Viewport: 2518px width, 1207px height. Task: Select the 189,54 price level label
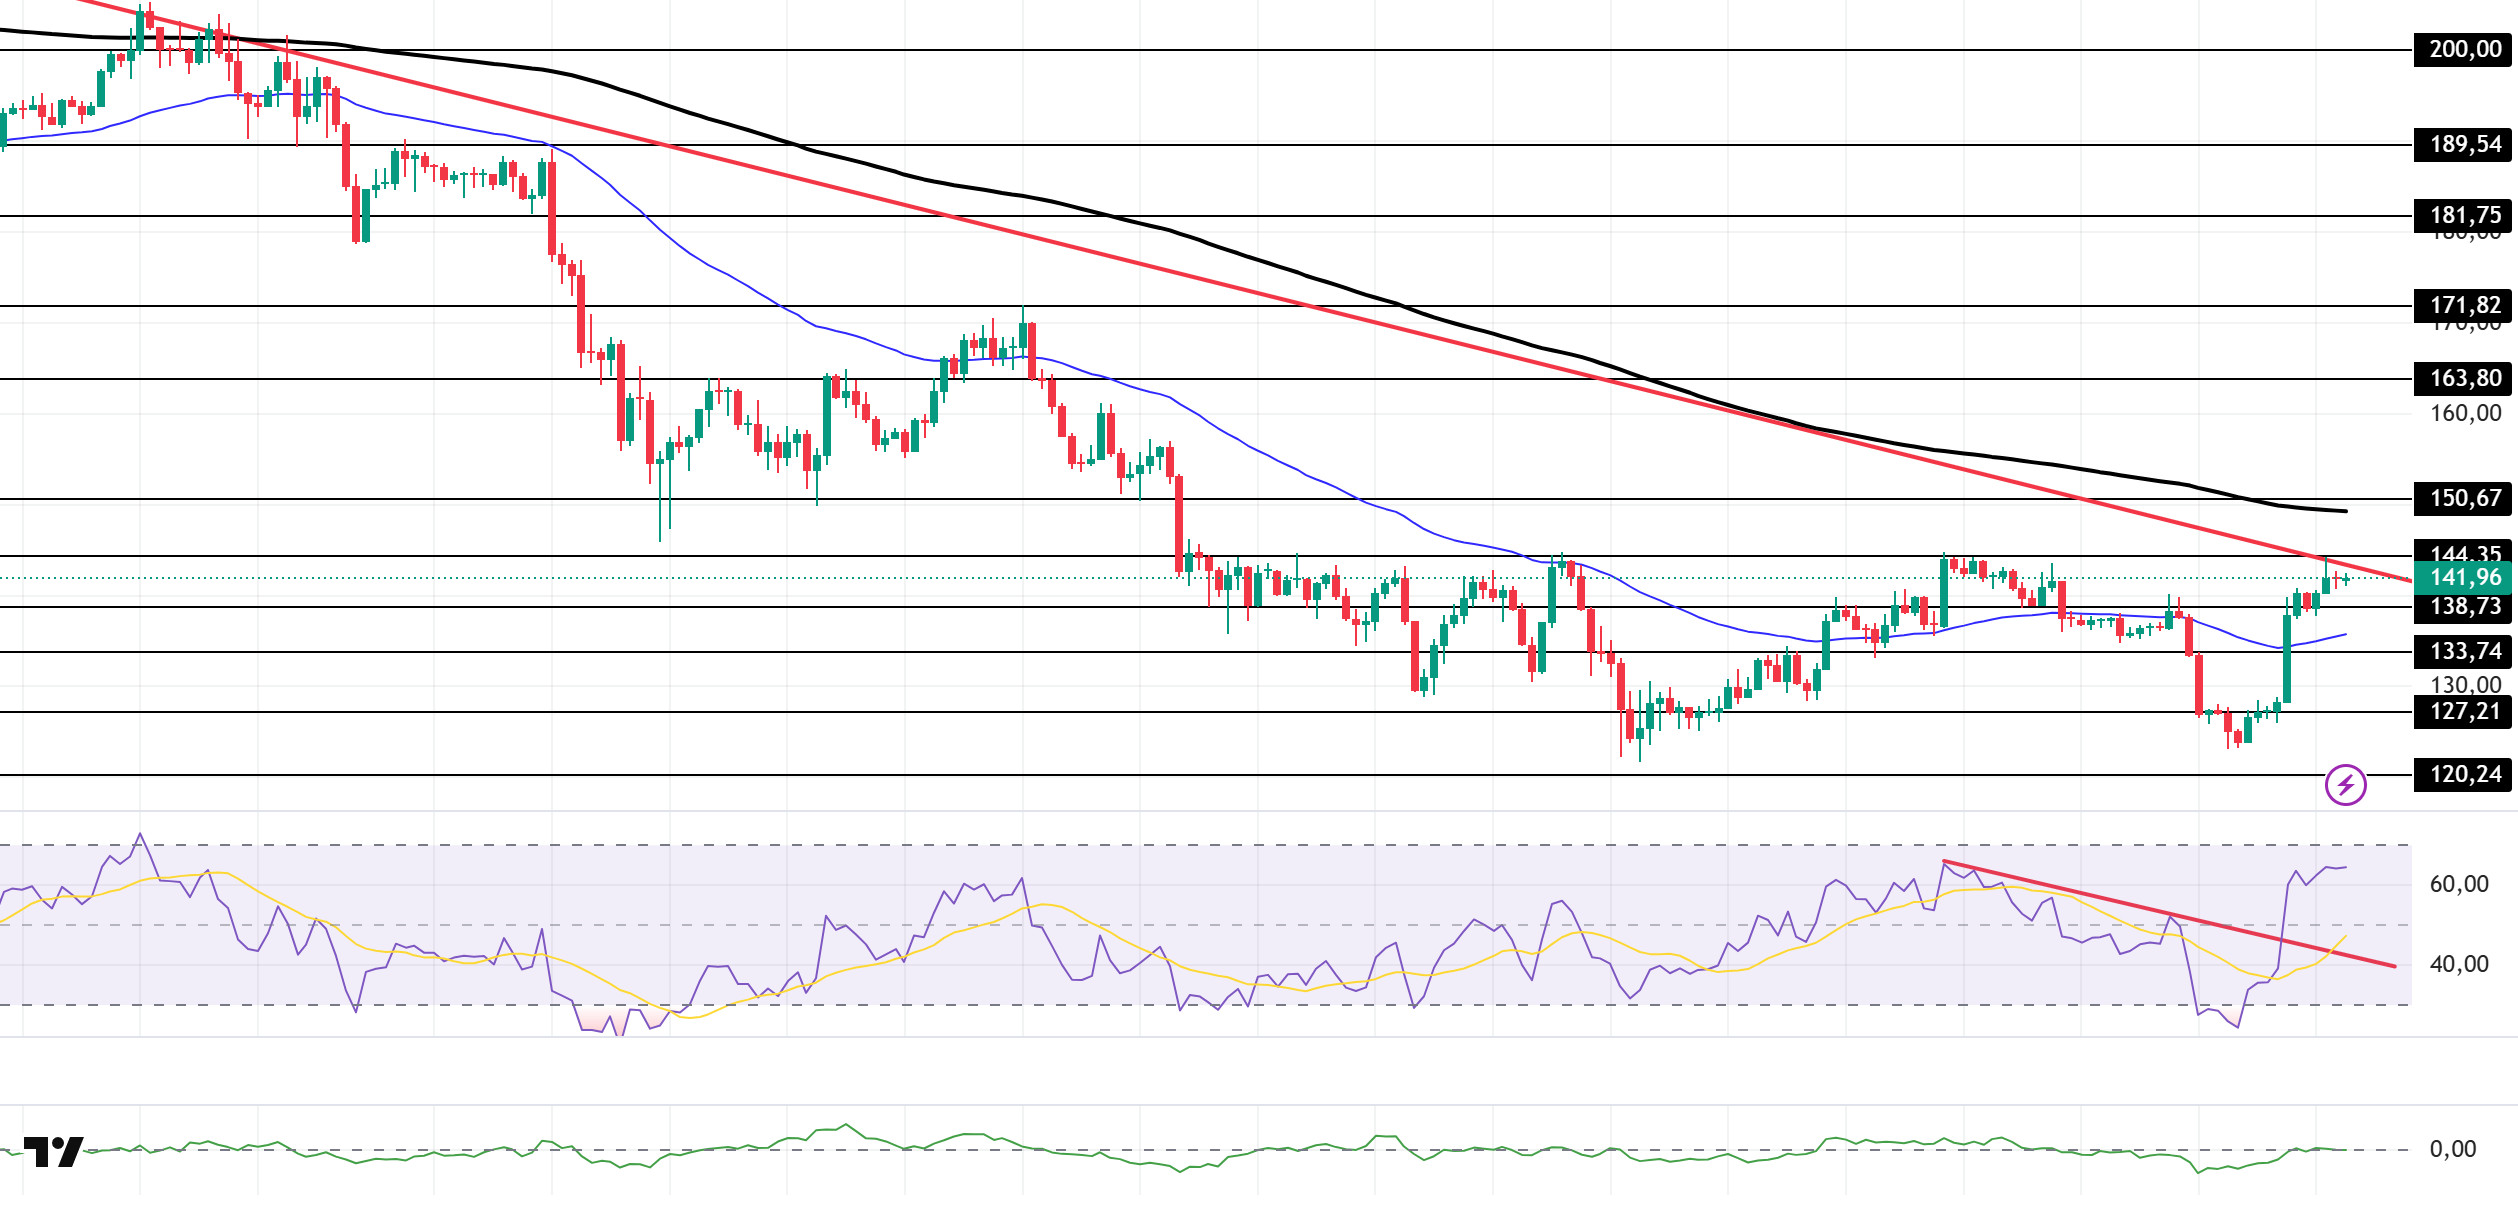point(2464,144)
